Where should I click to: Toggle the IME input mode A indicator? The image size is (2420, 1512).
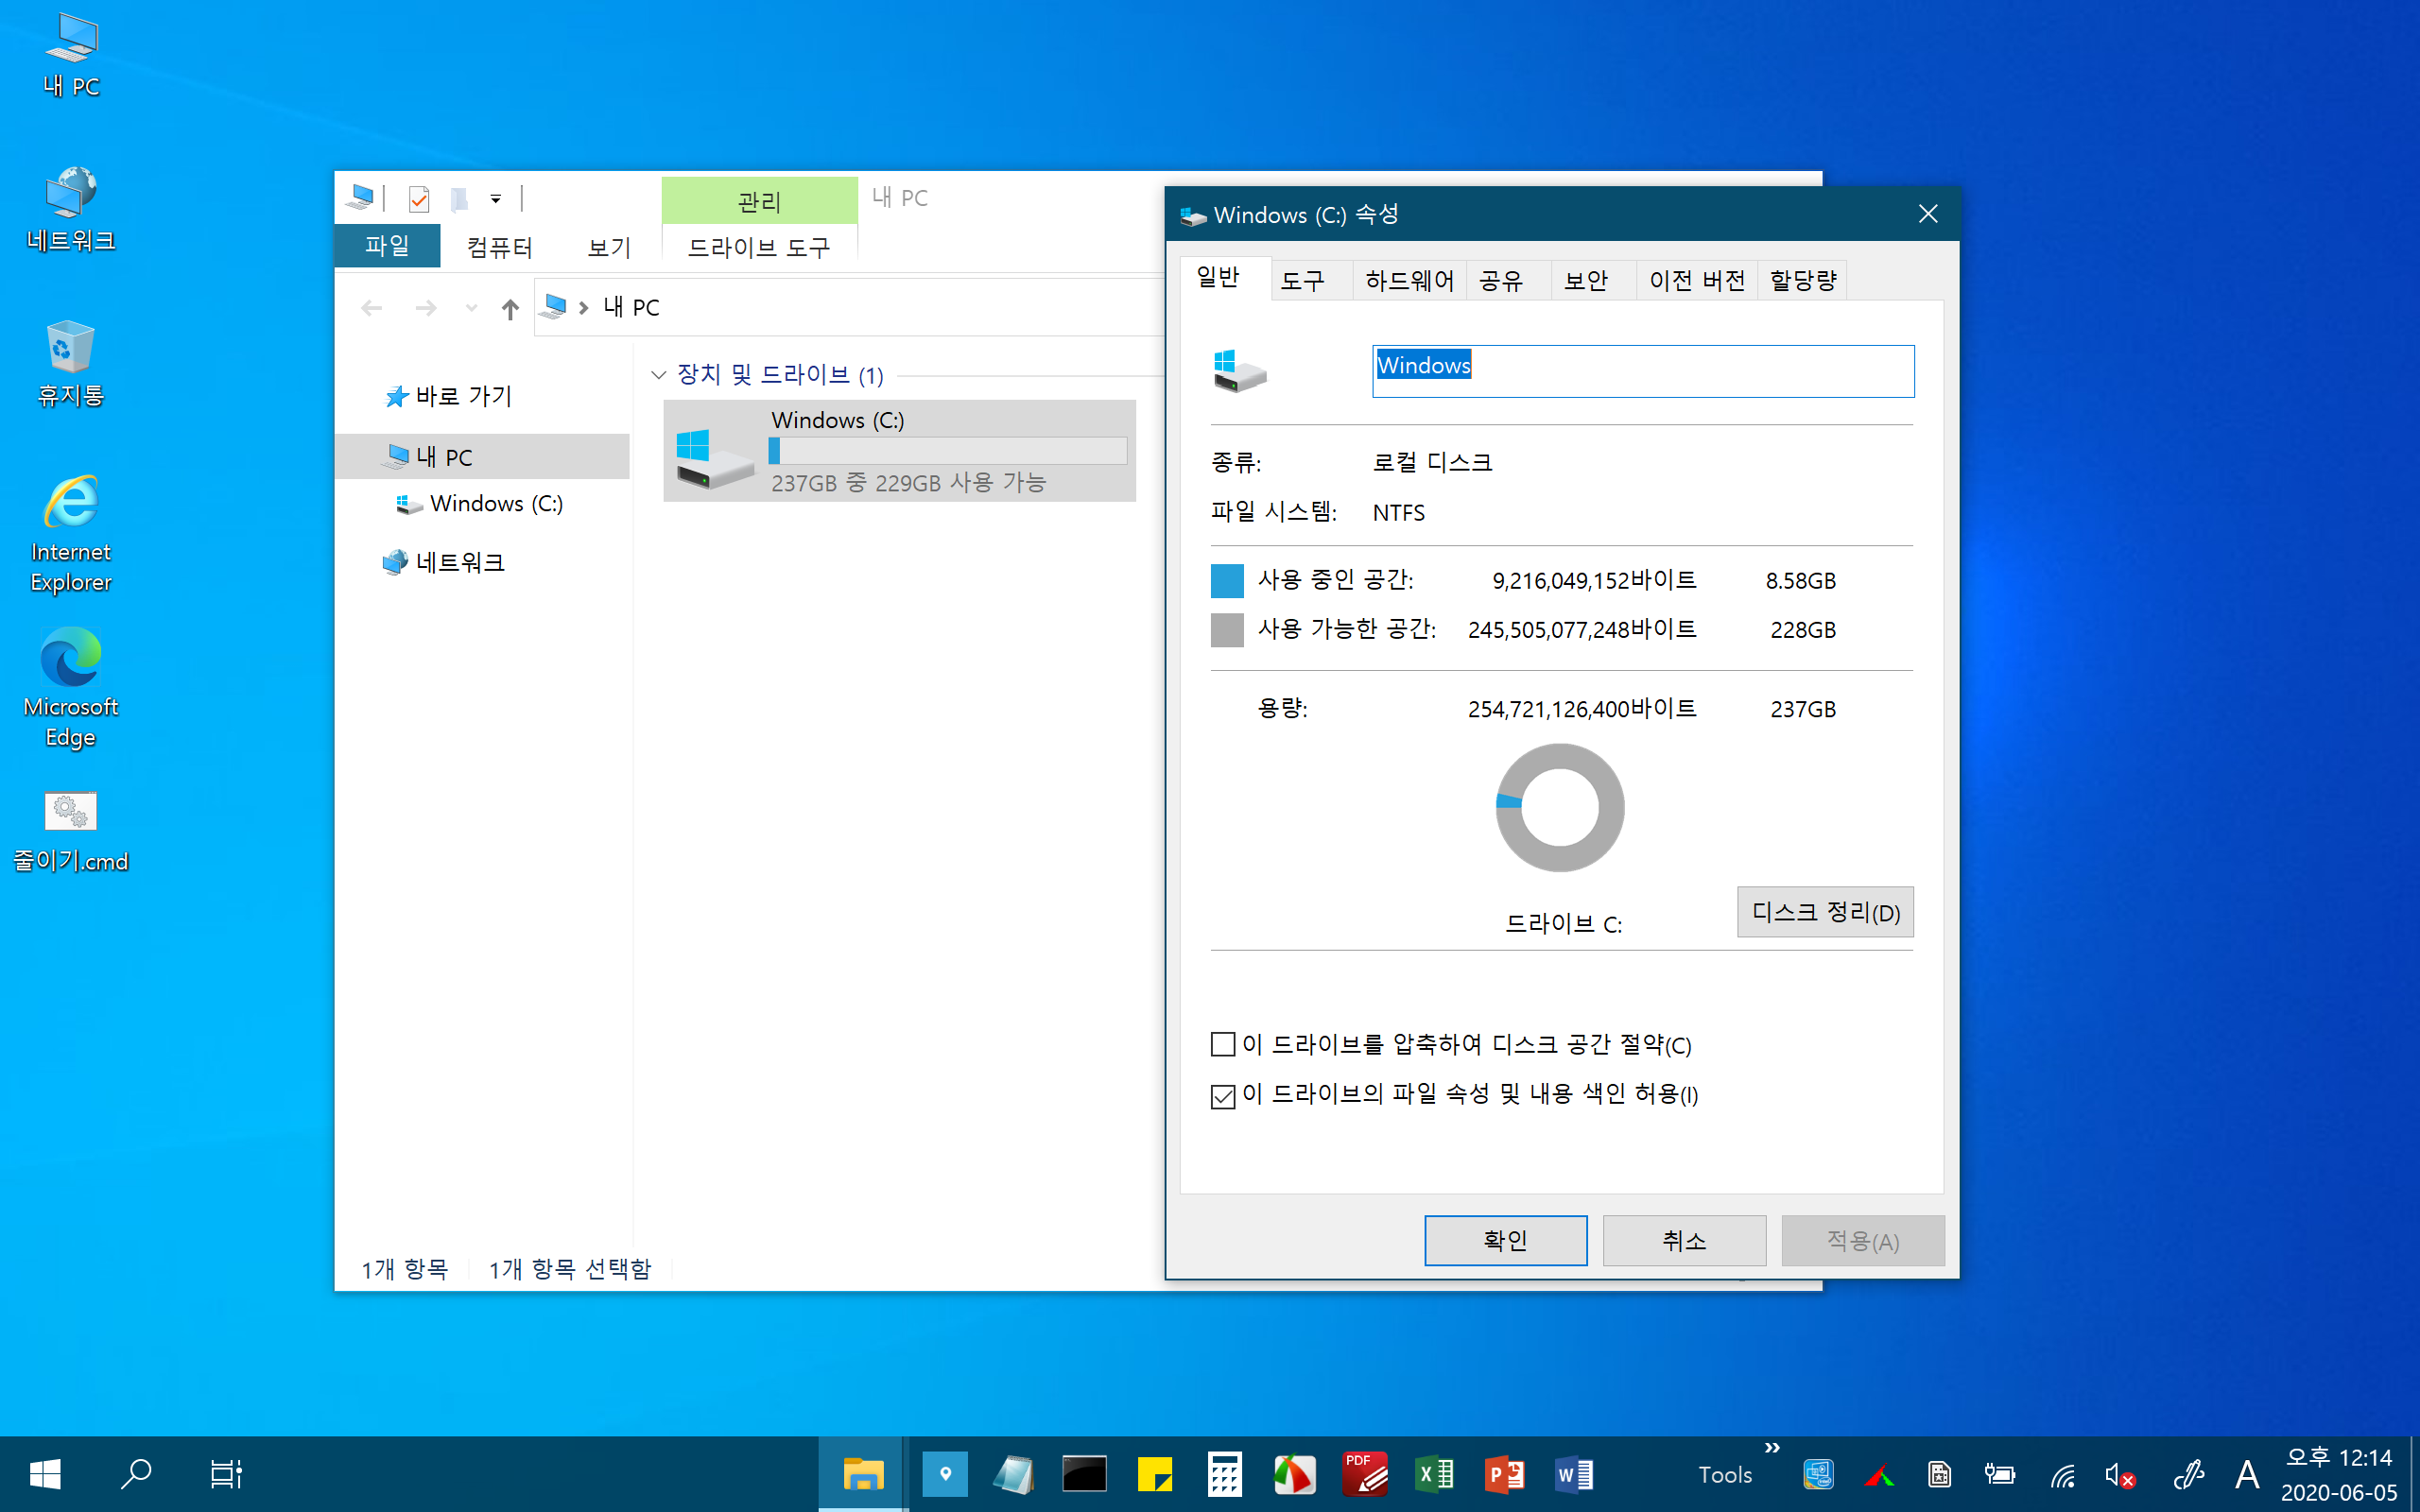2248,1475
